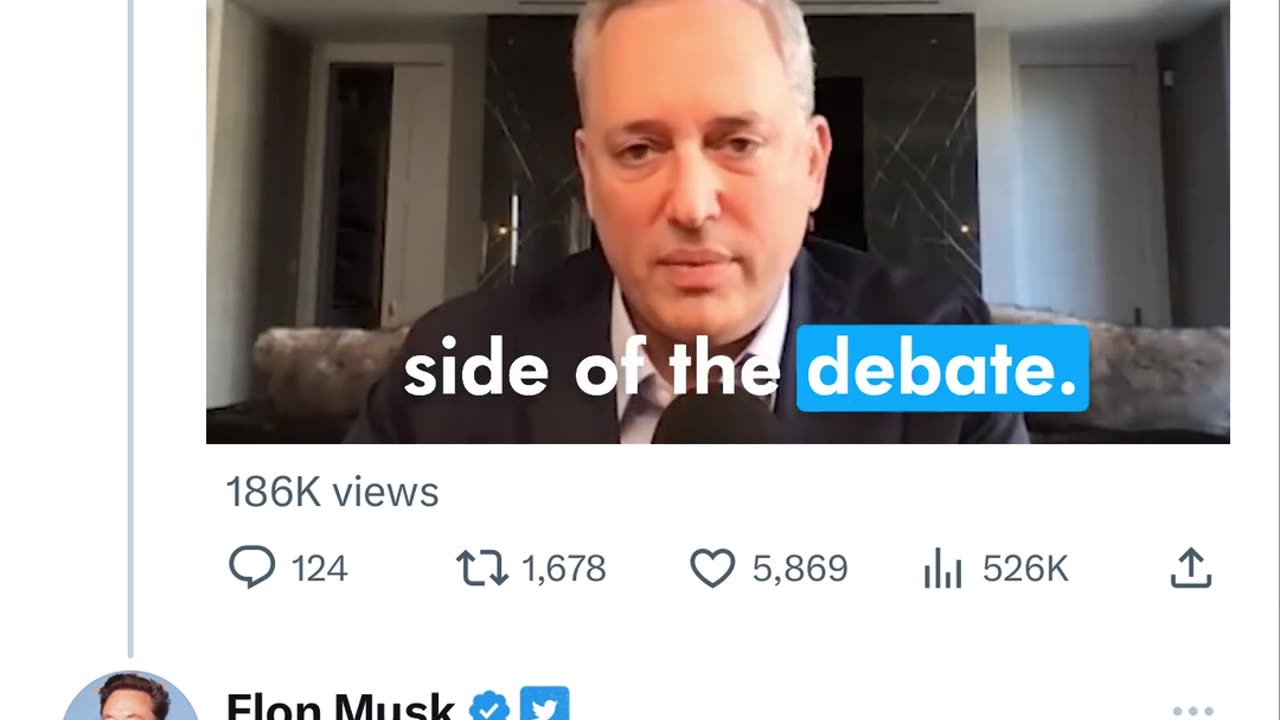The image size is (1280, 720).
Task: Click the 5,869 likes count
Action: (x=800, y=569)
